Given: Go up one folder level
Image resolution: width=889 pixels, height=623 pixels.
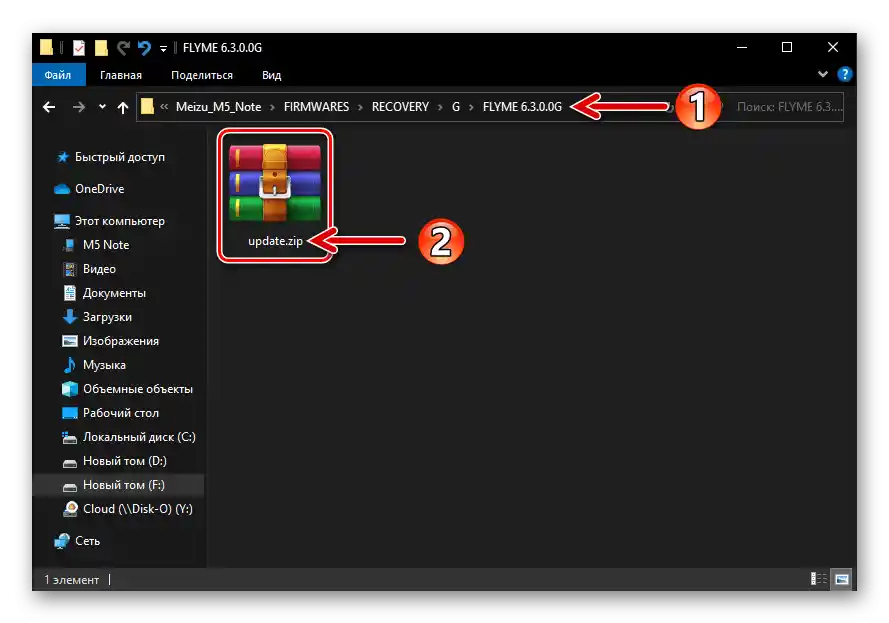Looking at the screenshot, I should (123, 107).
